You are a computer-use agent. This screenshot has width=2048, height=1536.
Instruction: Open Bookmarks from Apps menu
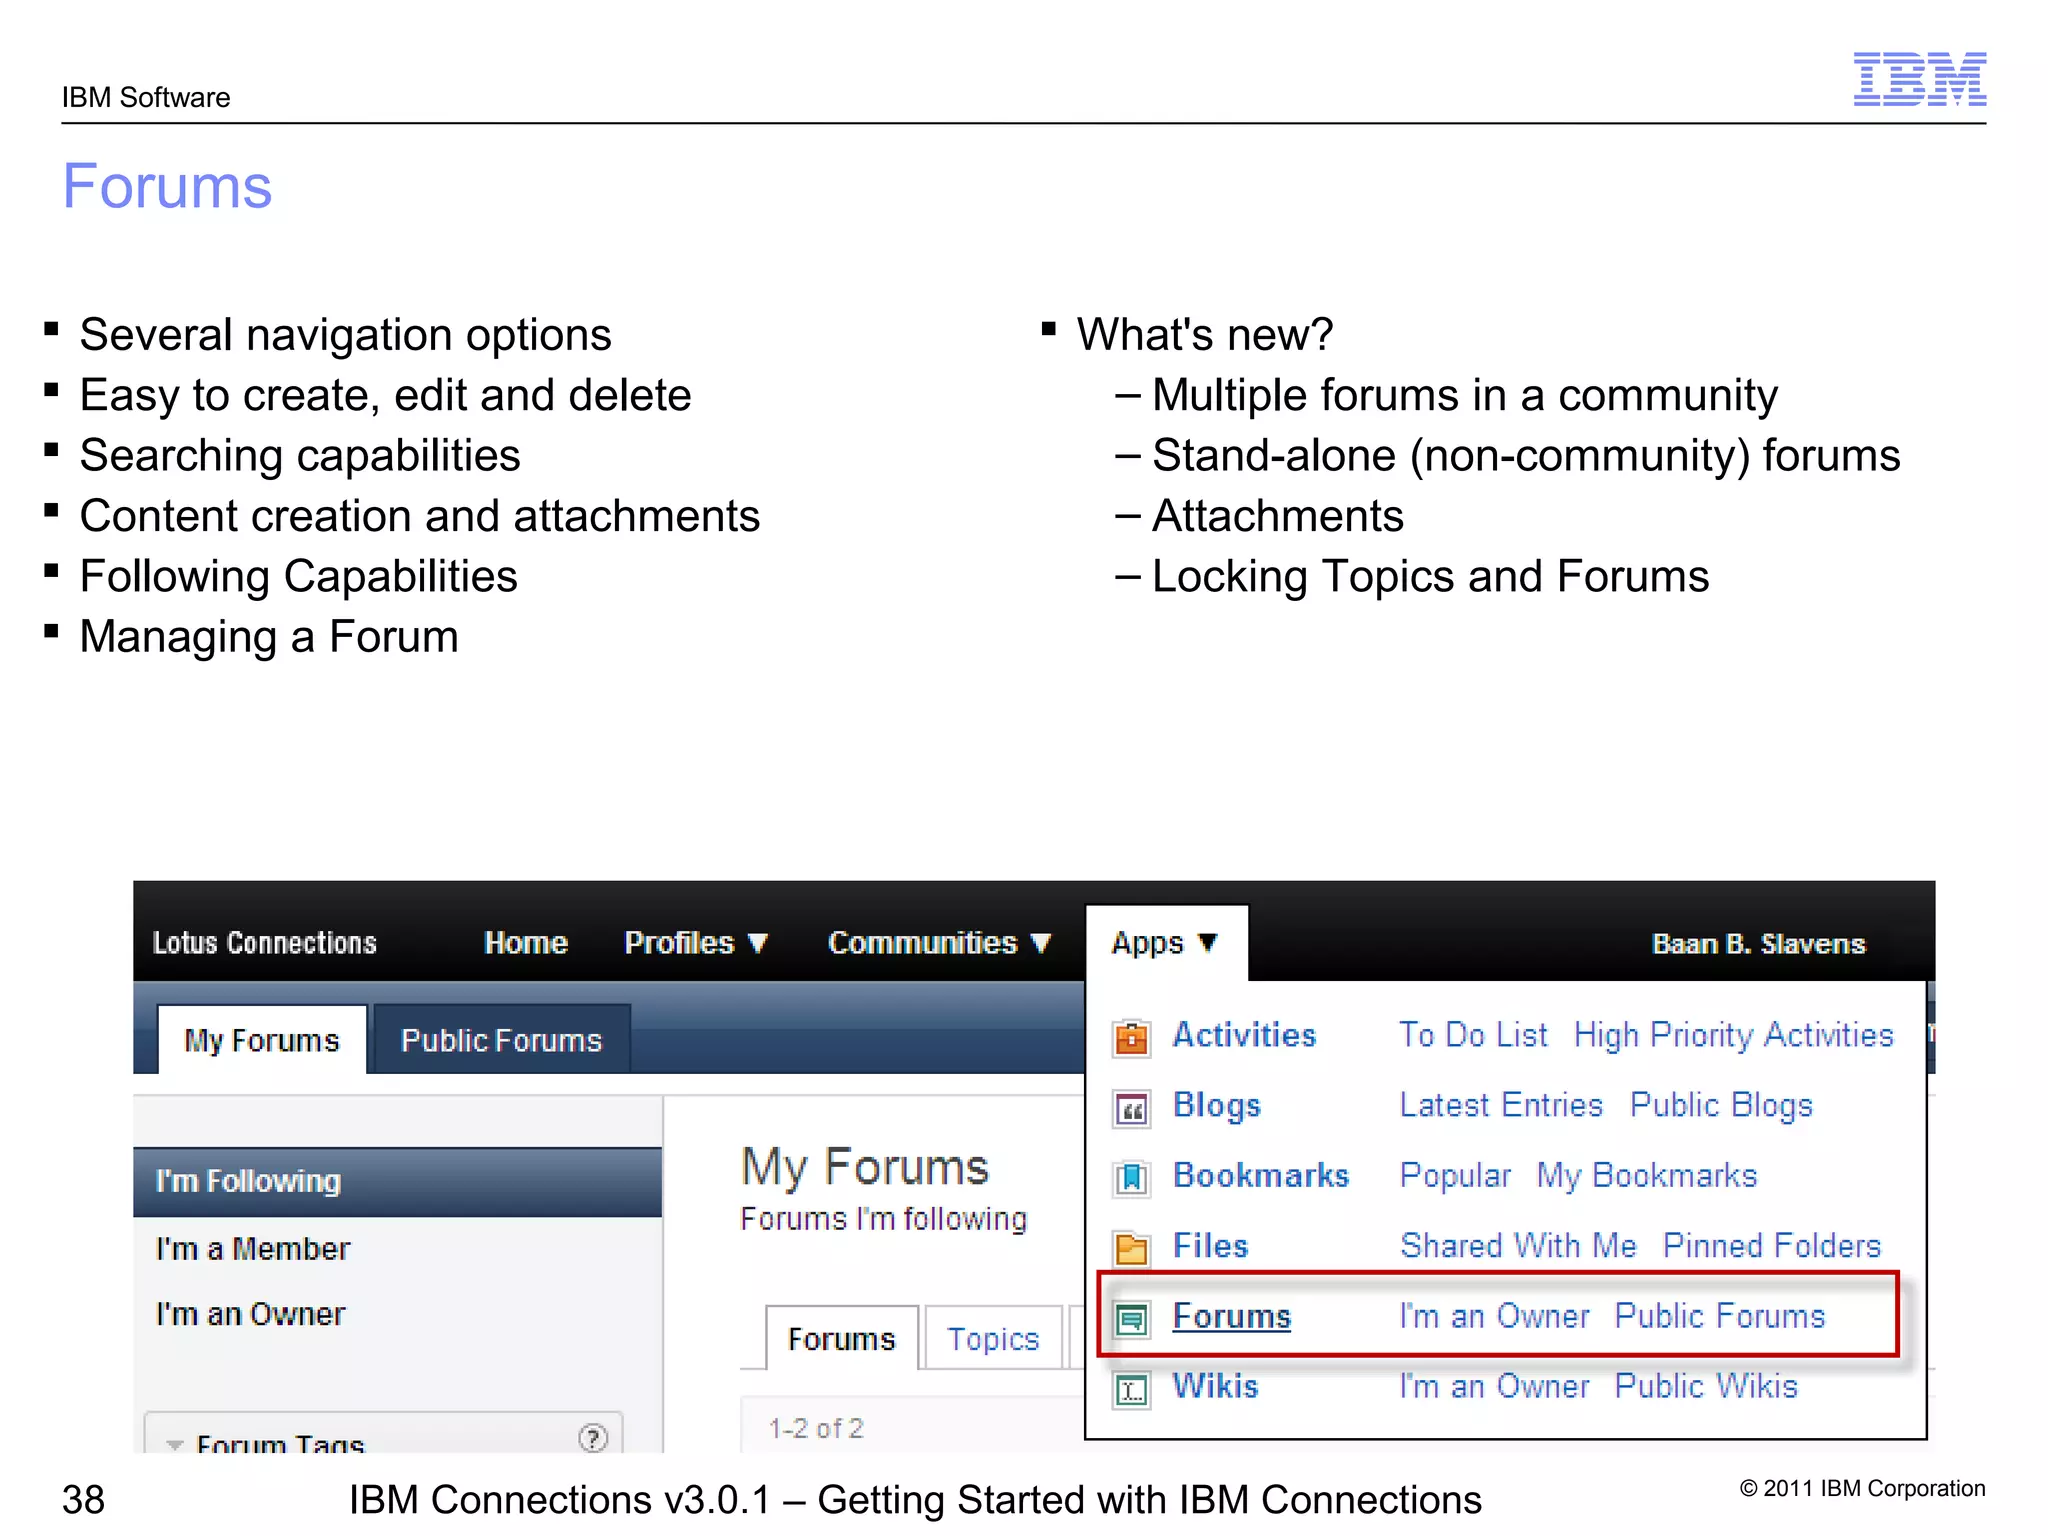(x=1261, y=1175)
